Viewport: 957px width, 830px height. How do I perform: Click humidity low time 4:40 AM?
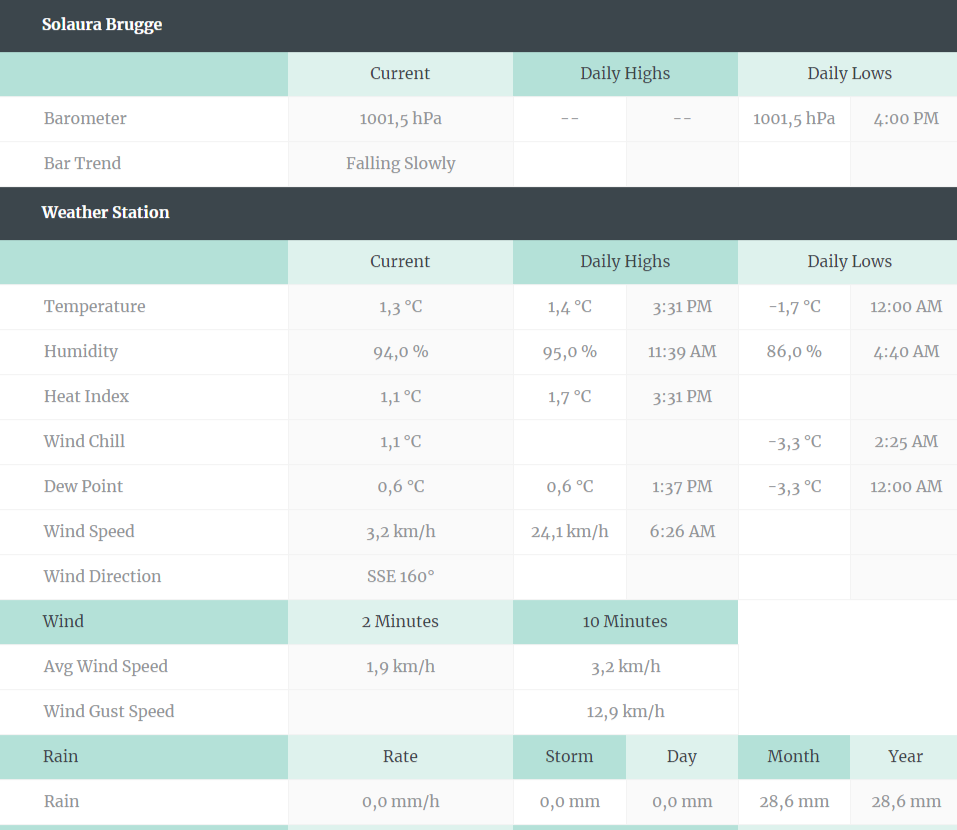906,352
